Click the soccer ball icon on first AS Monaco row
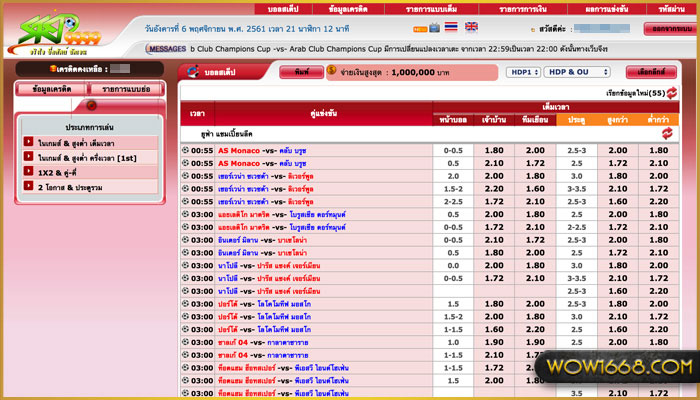 (x=185, y=150)
